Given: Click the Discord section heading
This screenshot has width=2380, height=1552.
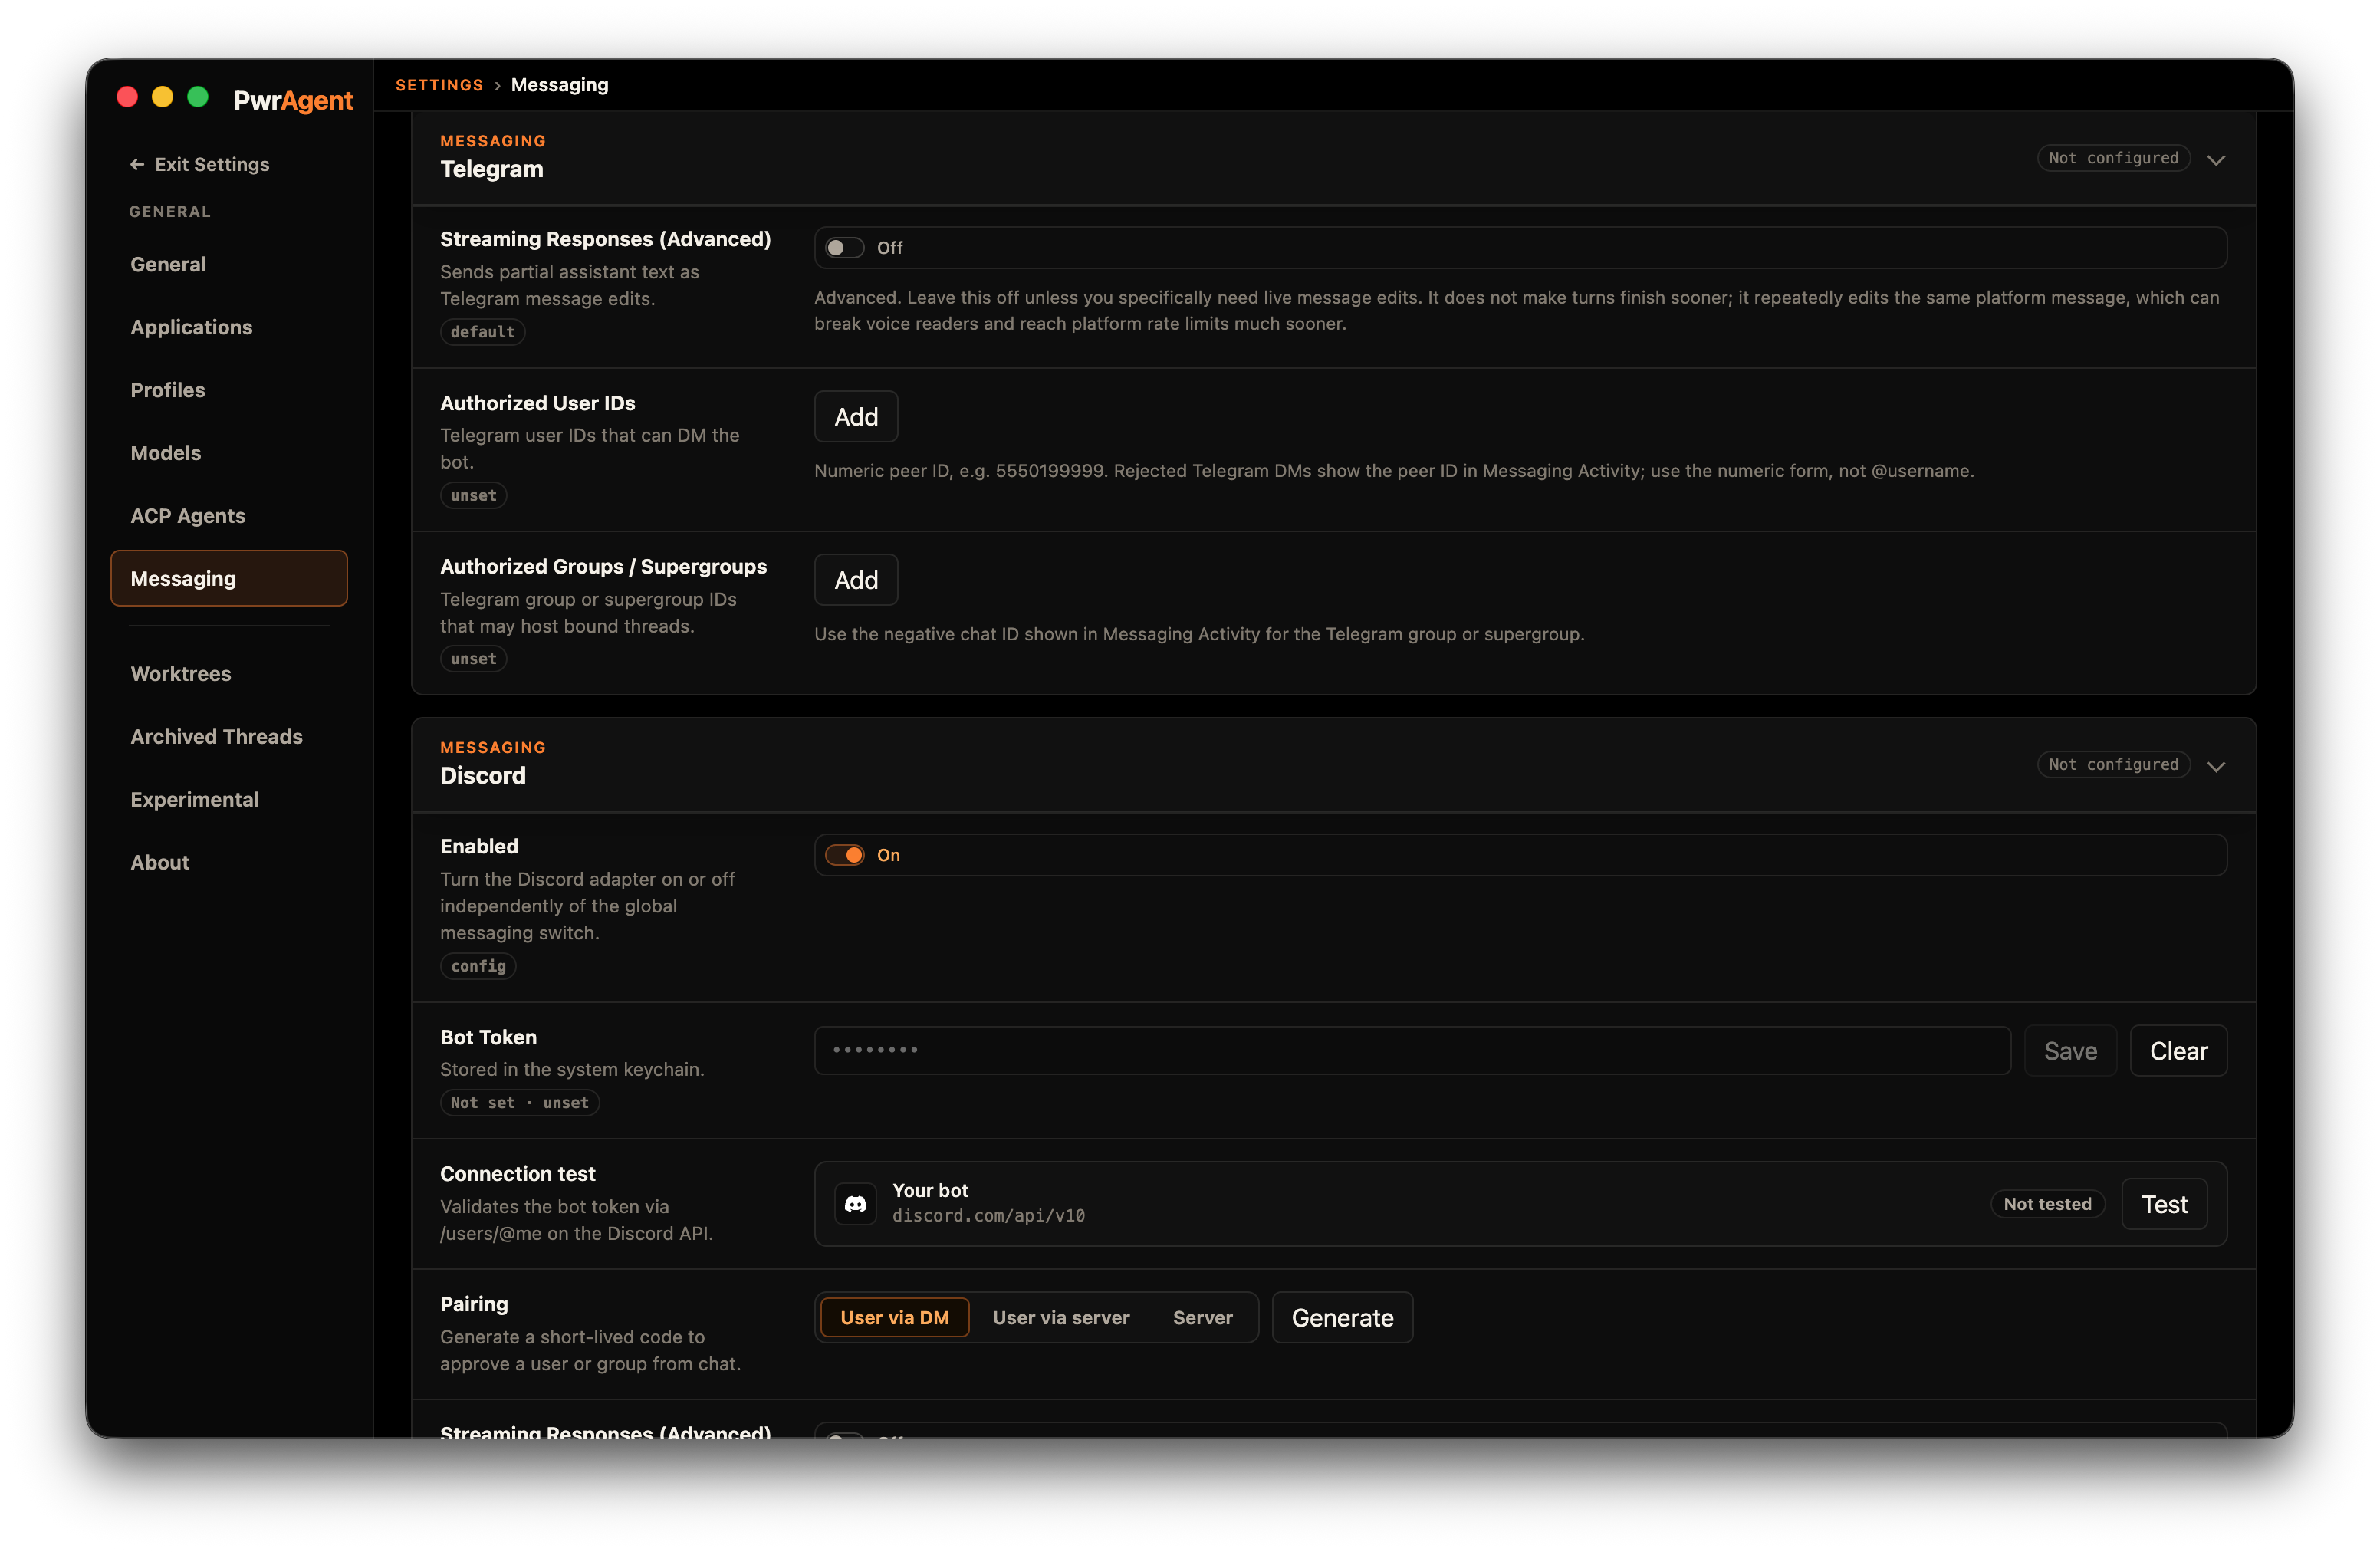Looking at the screenshot, I should [482, 776].
